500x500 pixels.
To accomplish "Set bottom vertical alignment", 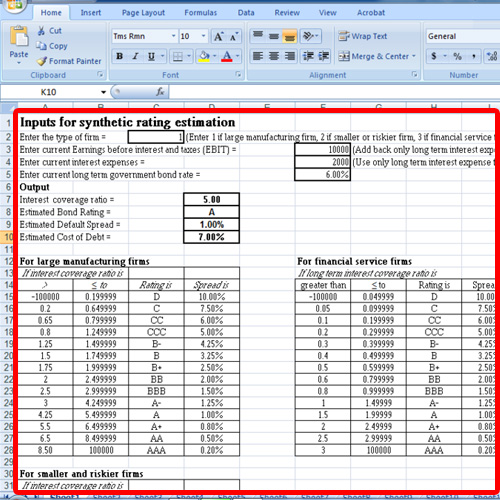I will pos(289,36).
